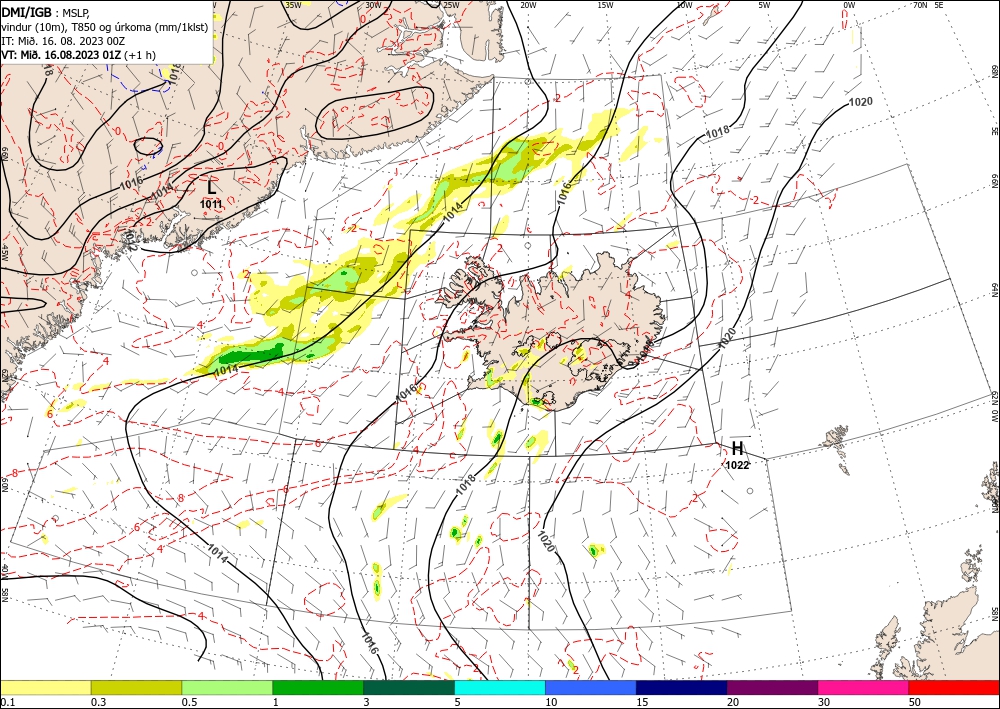Click the navy 15–20 mm legend swatch
Image resolution: width=1000 pixels, height=709 pixels.
pyautogui.click(x=681, y=687)
